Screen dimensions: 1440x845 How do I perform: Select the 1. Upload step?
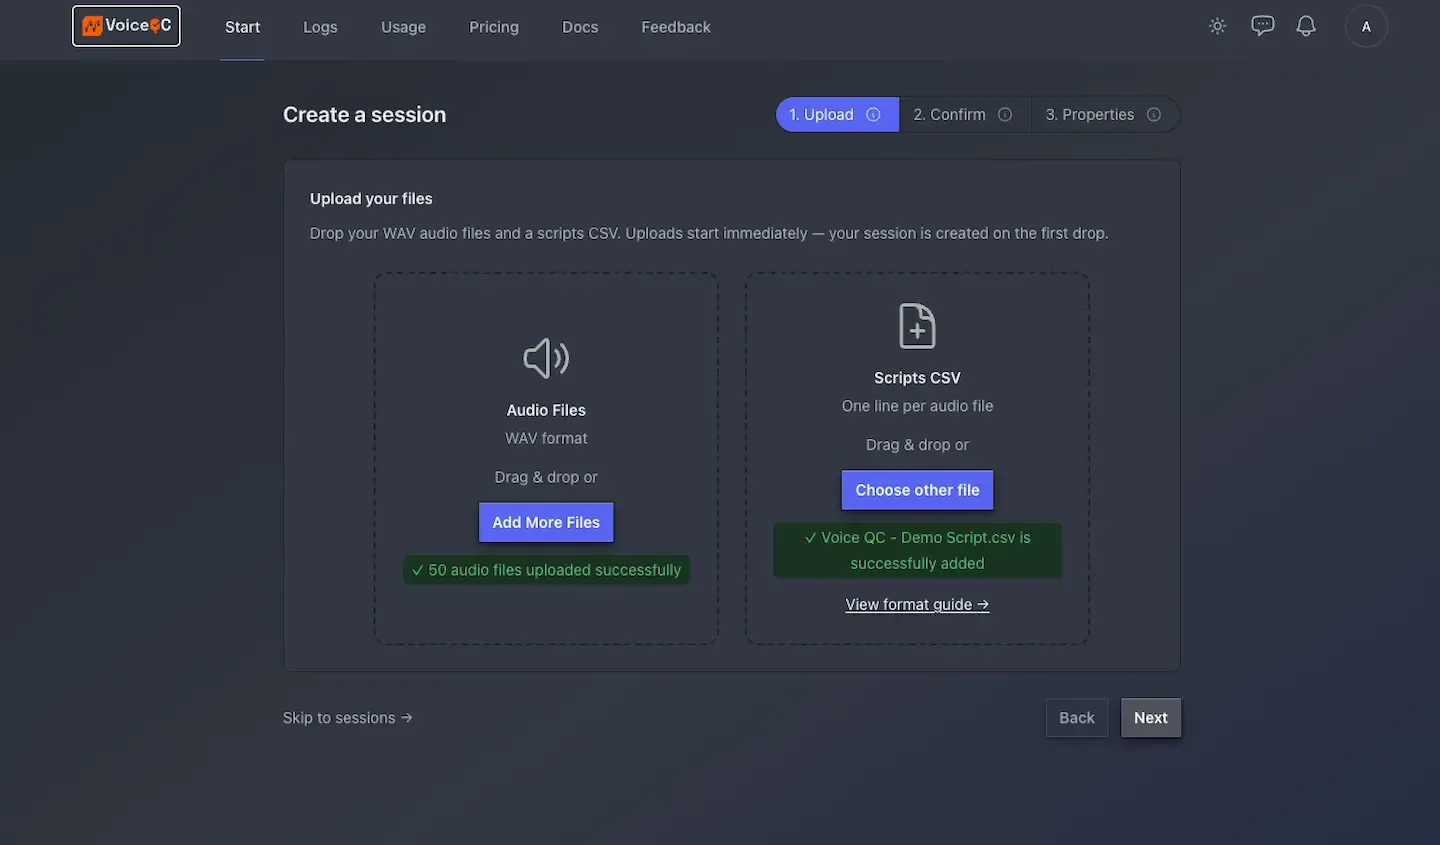[837, 115]
